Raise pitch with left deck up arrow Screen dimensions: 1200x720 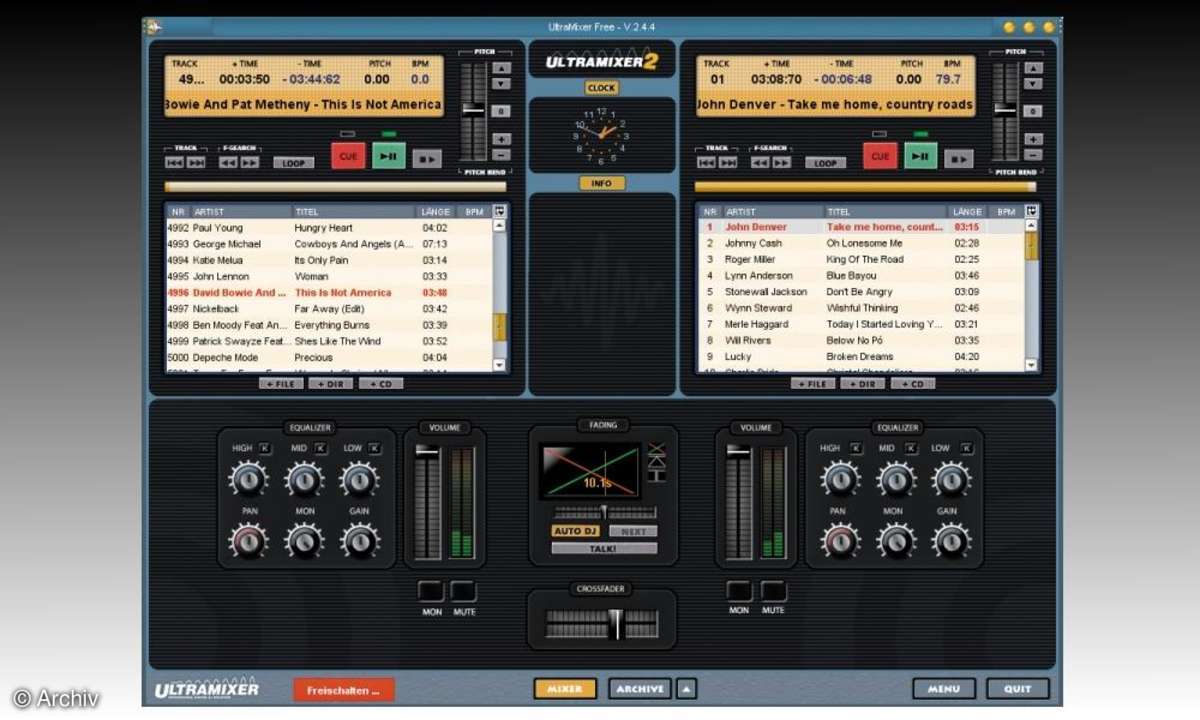501,69
